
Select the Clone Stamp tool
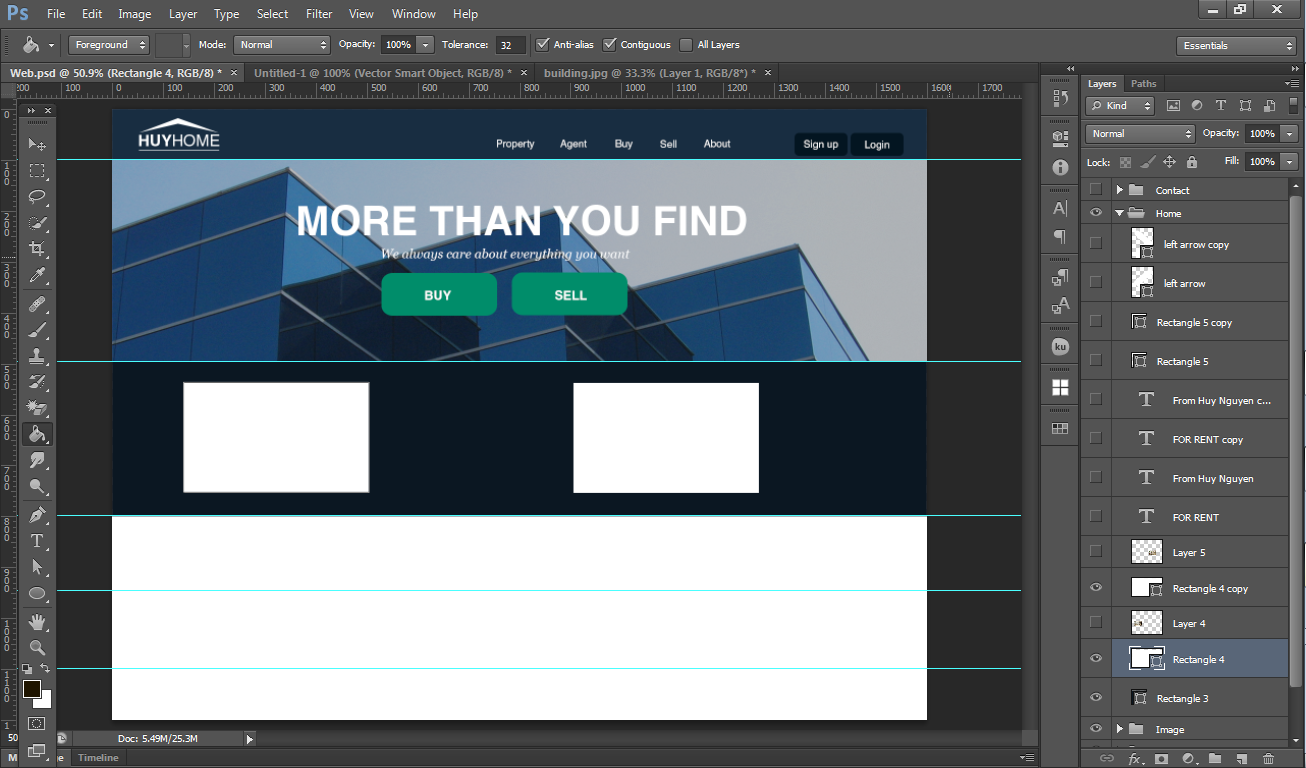point(37,356)
